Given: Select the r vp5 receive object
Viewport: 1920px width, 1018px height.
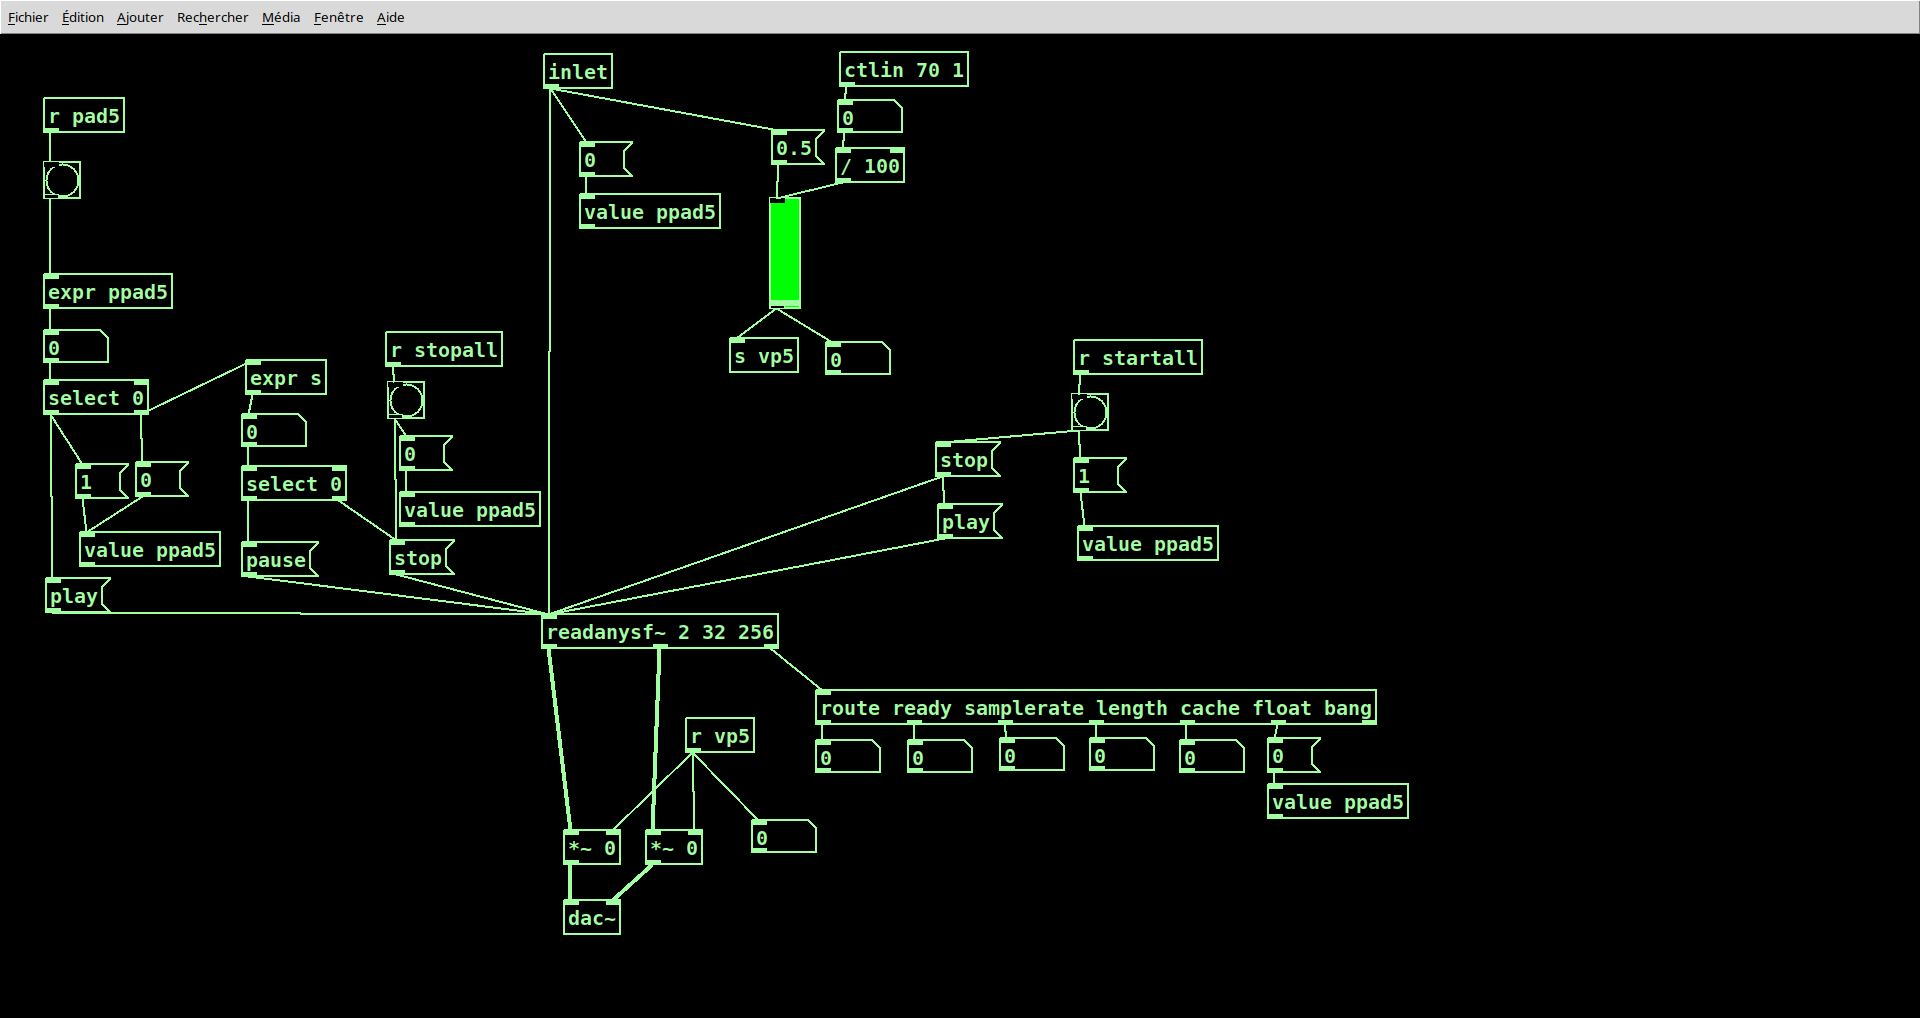Looking at the screenshot, I should (x=720, y=736).
